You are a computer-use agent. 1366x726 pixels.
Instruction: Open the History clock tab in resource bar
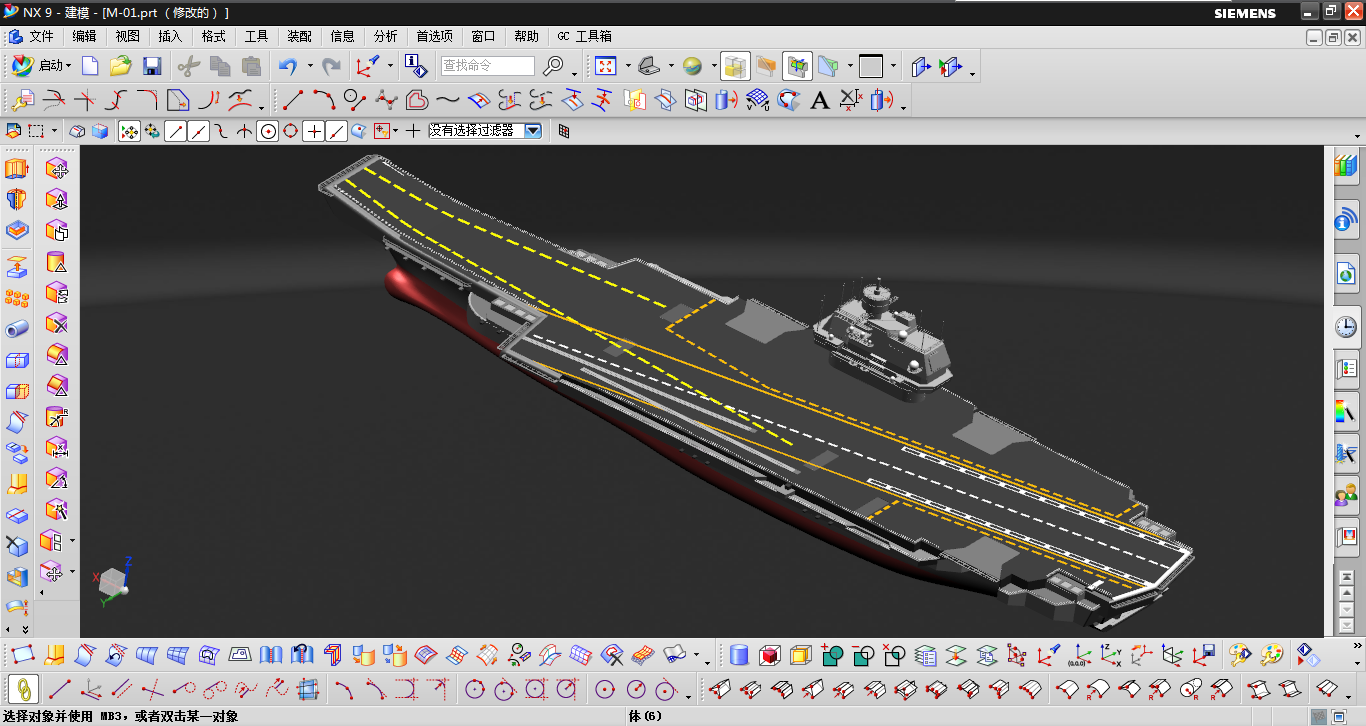click(x=1347, y=326)
